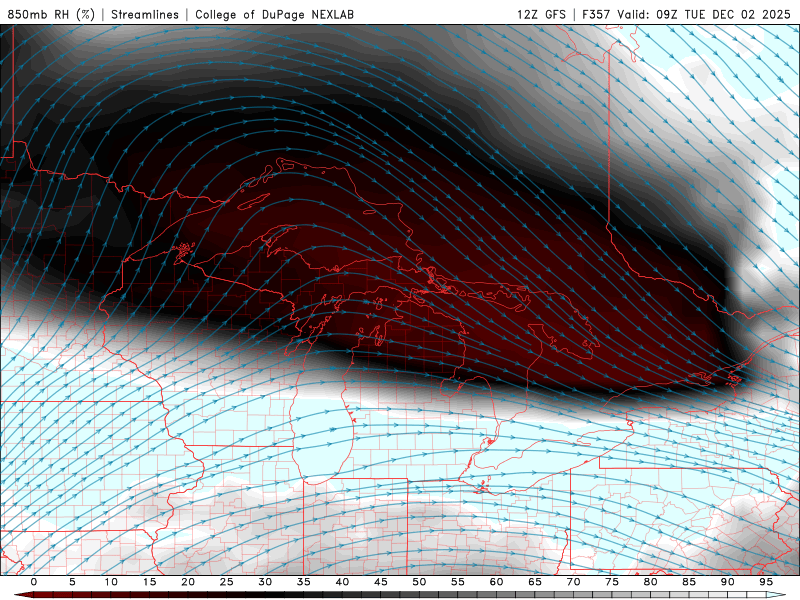
Task: Click the 40 value on the color scale
Action: pos(342,582)
